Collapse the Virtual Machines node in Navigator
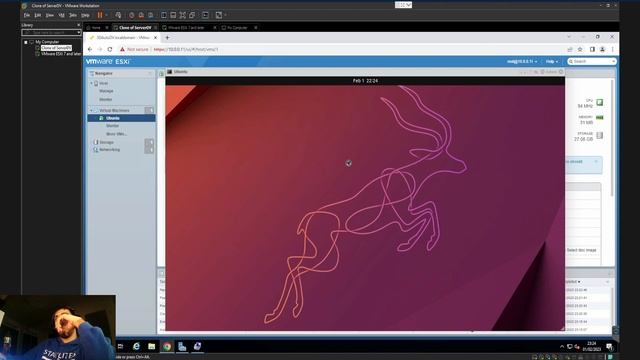 tap(91, 111)
